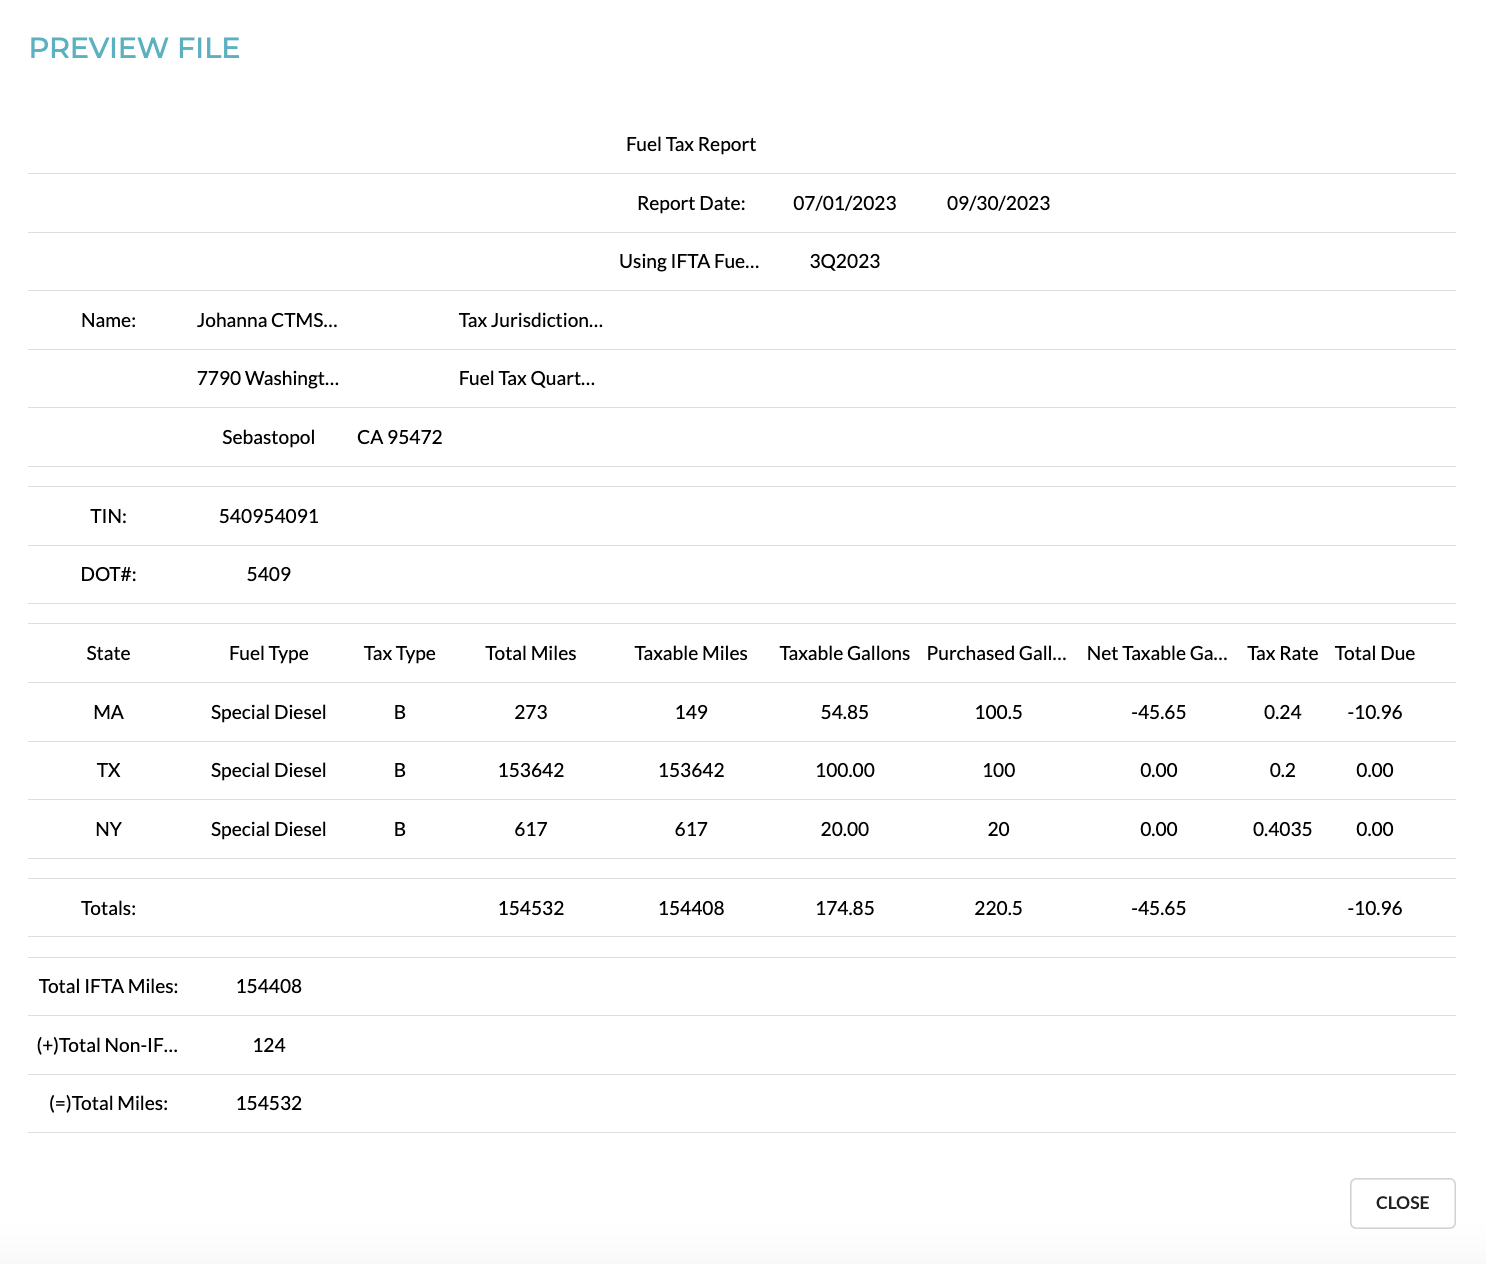Screen dimensions: 1486x1264
Task: Click the 'Sebastopol' city cell
Action: 268,437
